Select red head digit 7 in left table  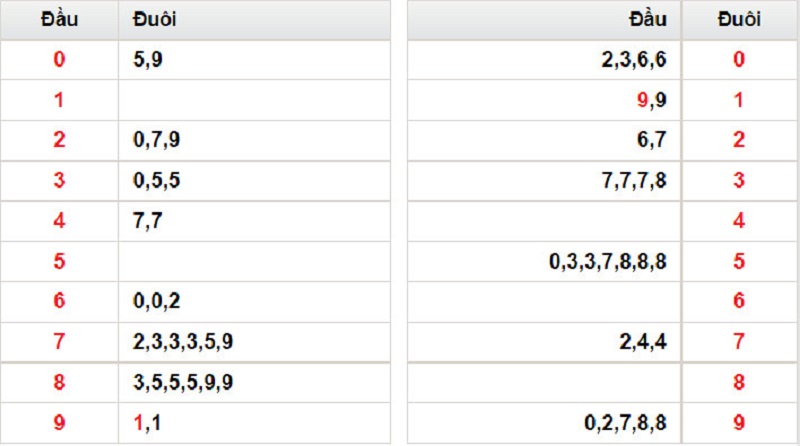pos(58,342)
